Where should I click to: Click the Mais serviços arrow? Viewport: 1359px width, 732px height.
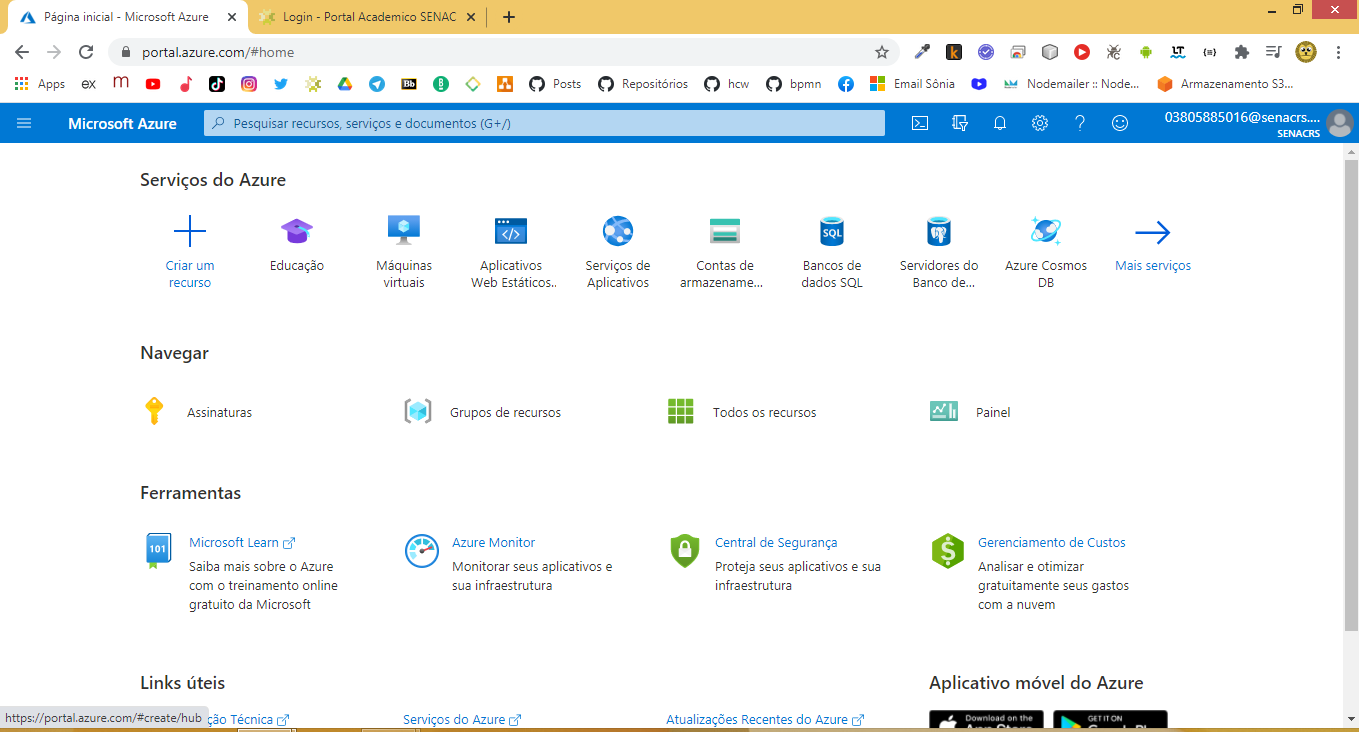click(x=1153, y=233)
